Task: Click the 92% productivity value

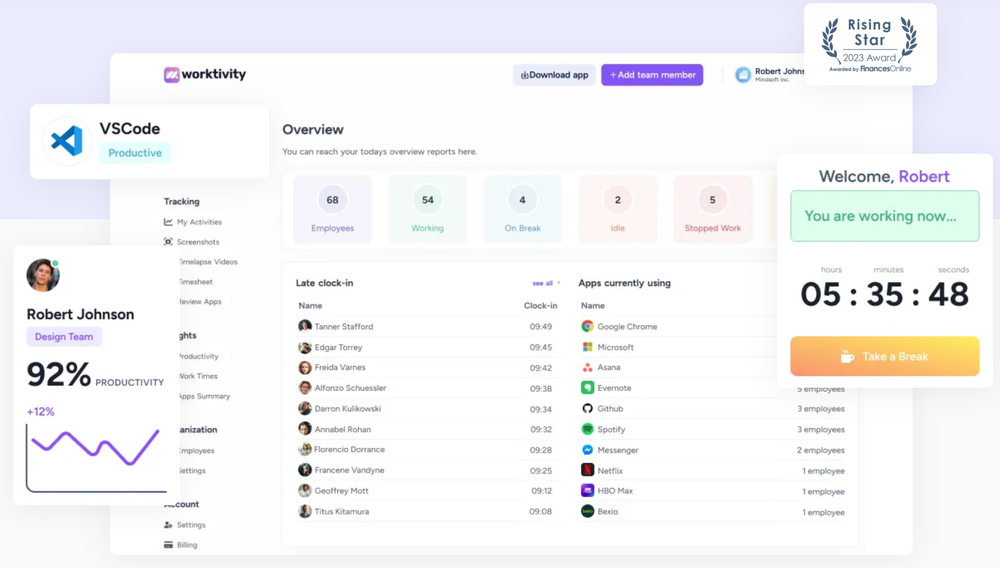Action: click(59, 374)
